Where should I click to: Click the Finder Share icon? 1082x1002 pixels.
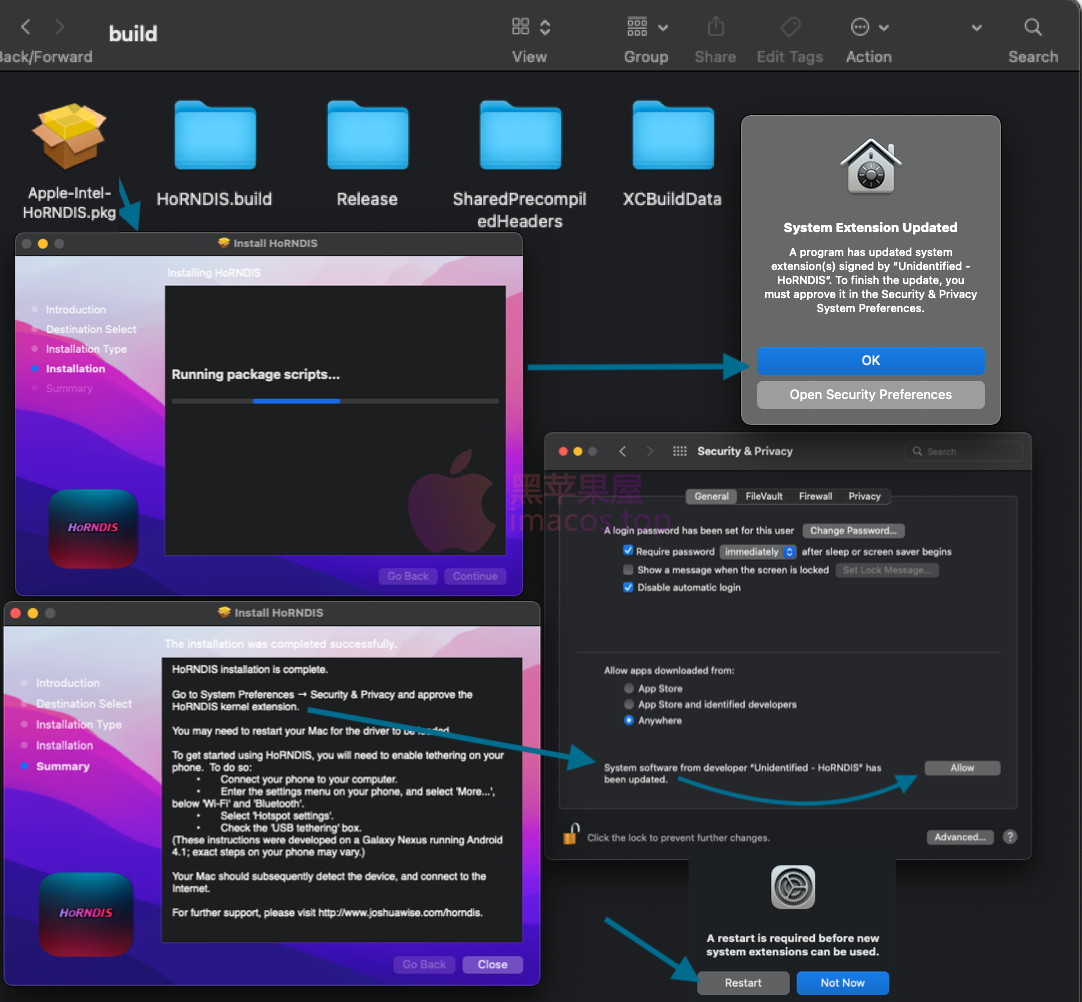click(716, 27)
